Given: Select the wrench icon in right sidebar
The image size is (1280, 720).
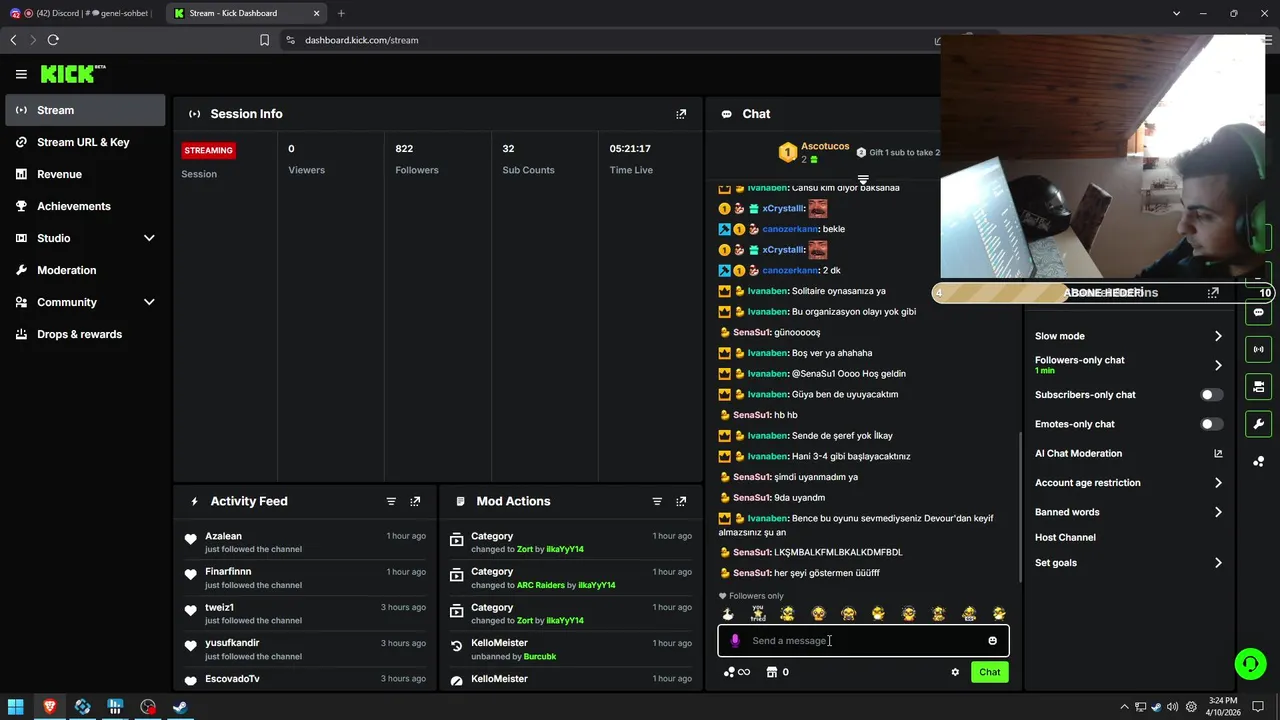Looking at the screenshot, I should [1258, 423].
